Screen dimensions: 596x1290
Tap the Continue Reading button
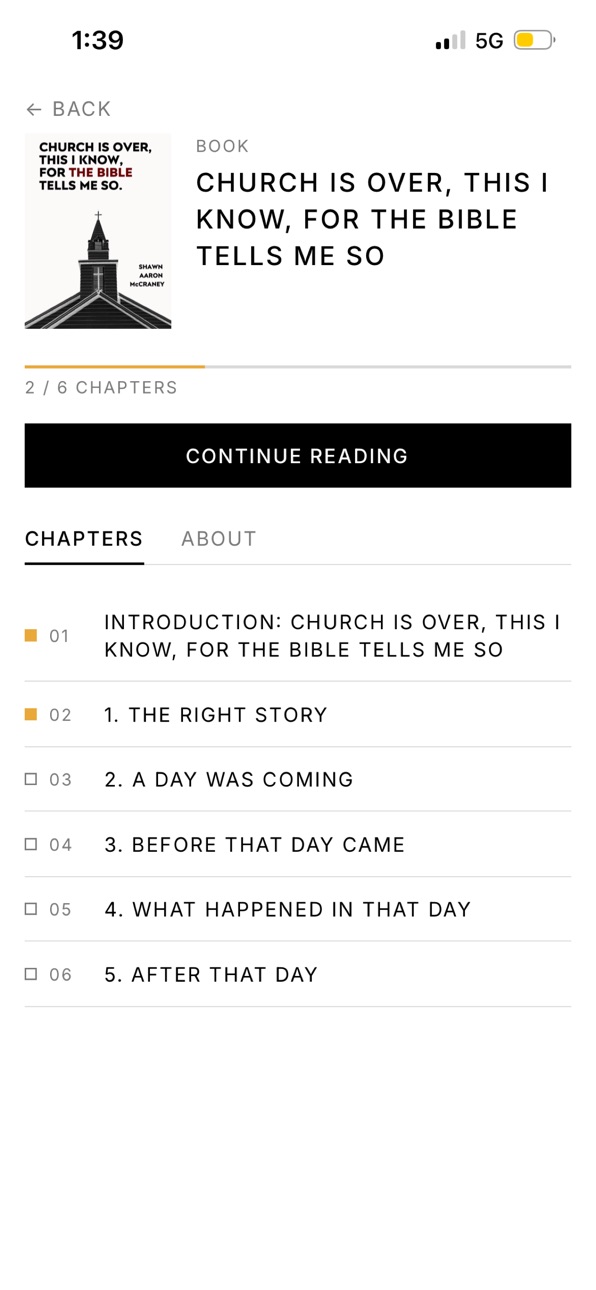tap(298, 456)
